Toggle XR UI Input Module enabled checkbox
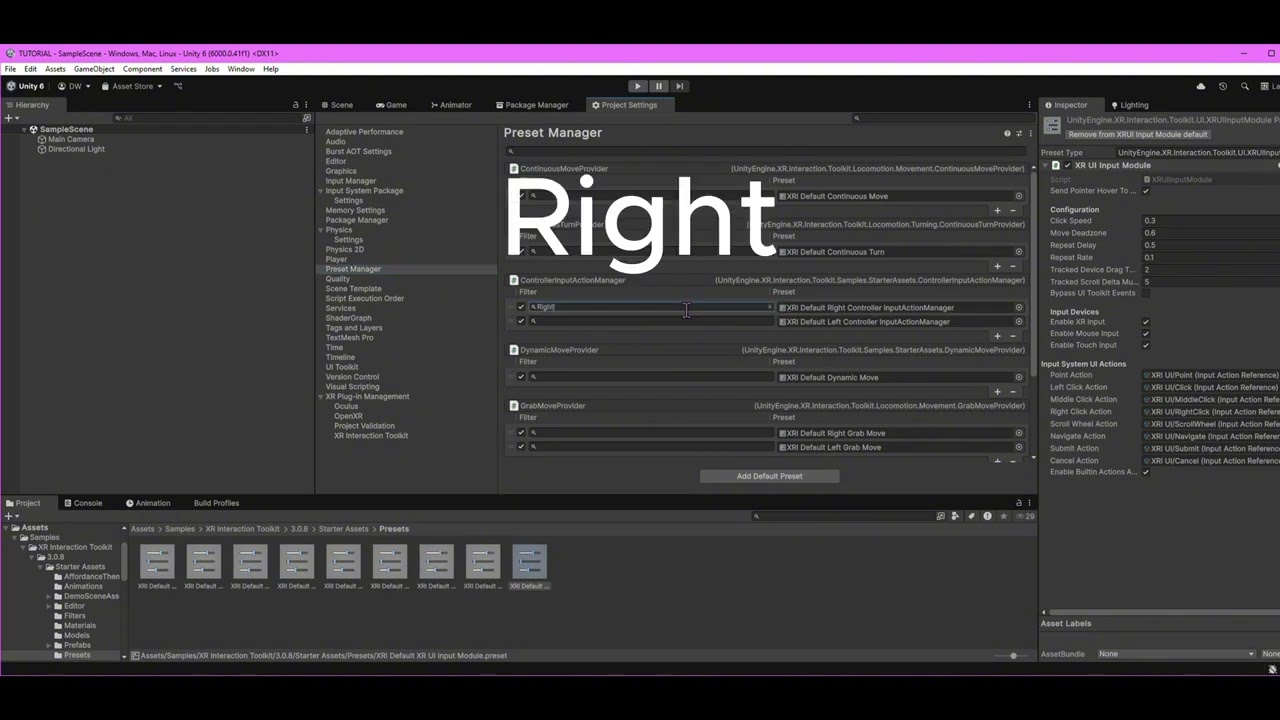 point(1068,165)
